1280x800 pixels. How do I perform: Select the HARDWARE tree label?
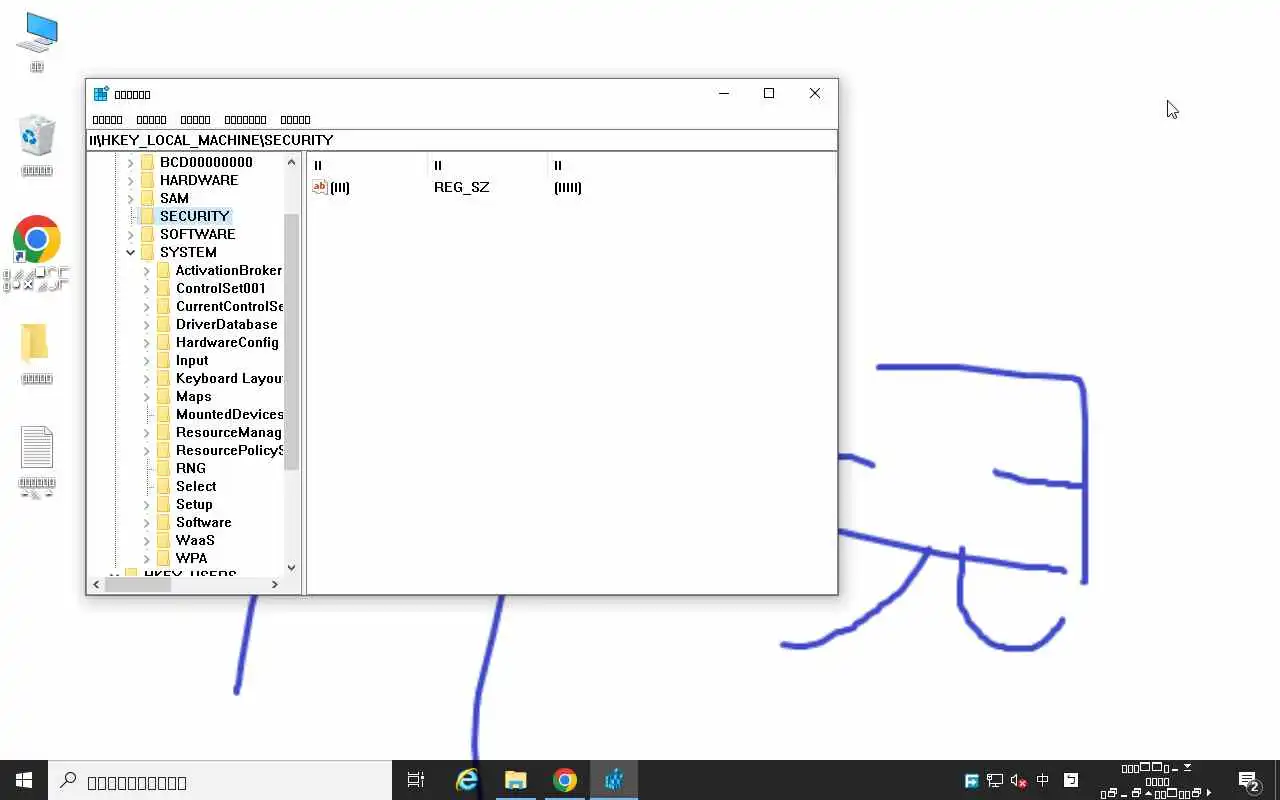pyautogui.click(x=199, y=180)
